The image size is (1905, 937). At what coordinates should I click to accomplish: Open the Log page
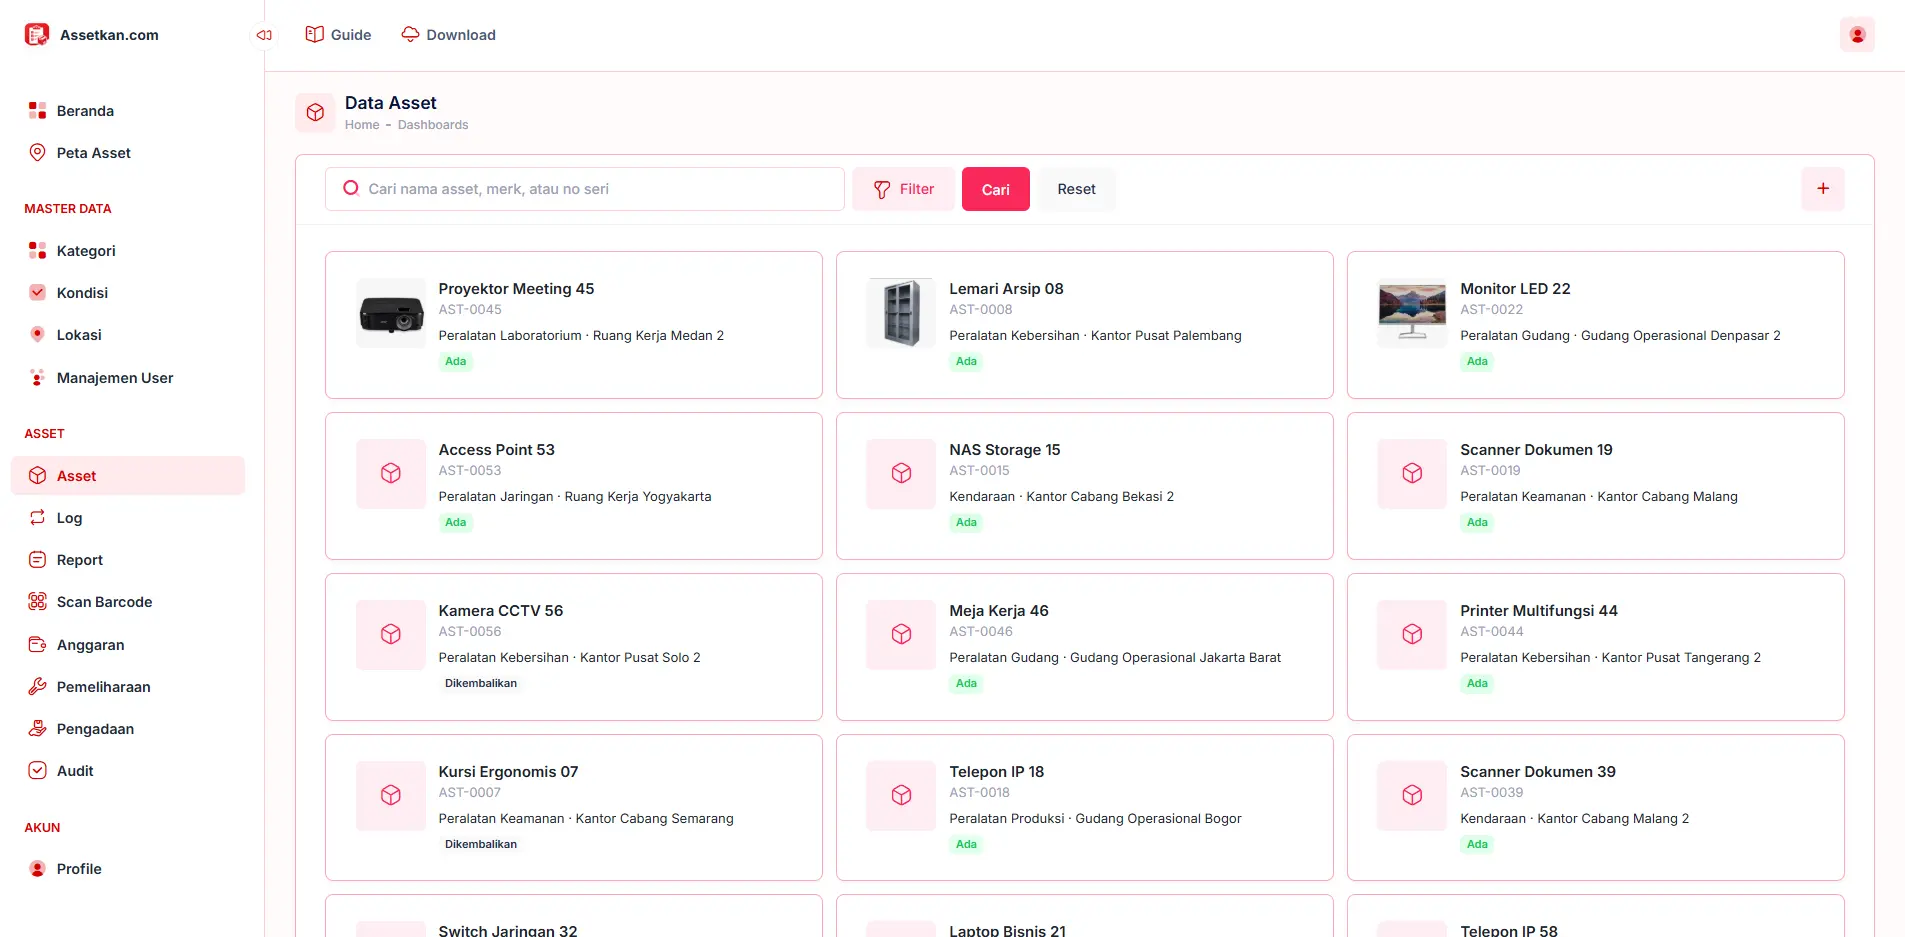pyautogui.click(x=128, y=518)
